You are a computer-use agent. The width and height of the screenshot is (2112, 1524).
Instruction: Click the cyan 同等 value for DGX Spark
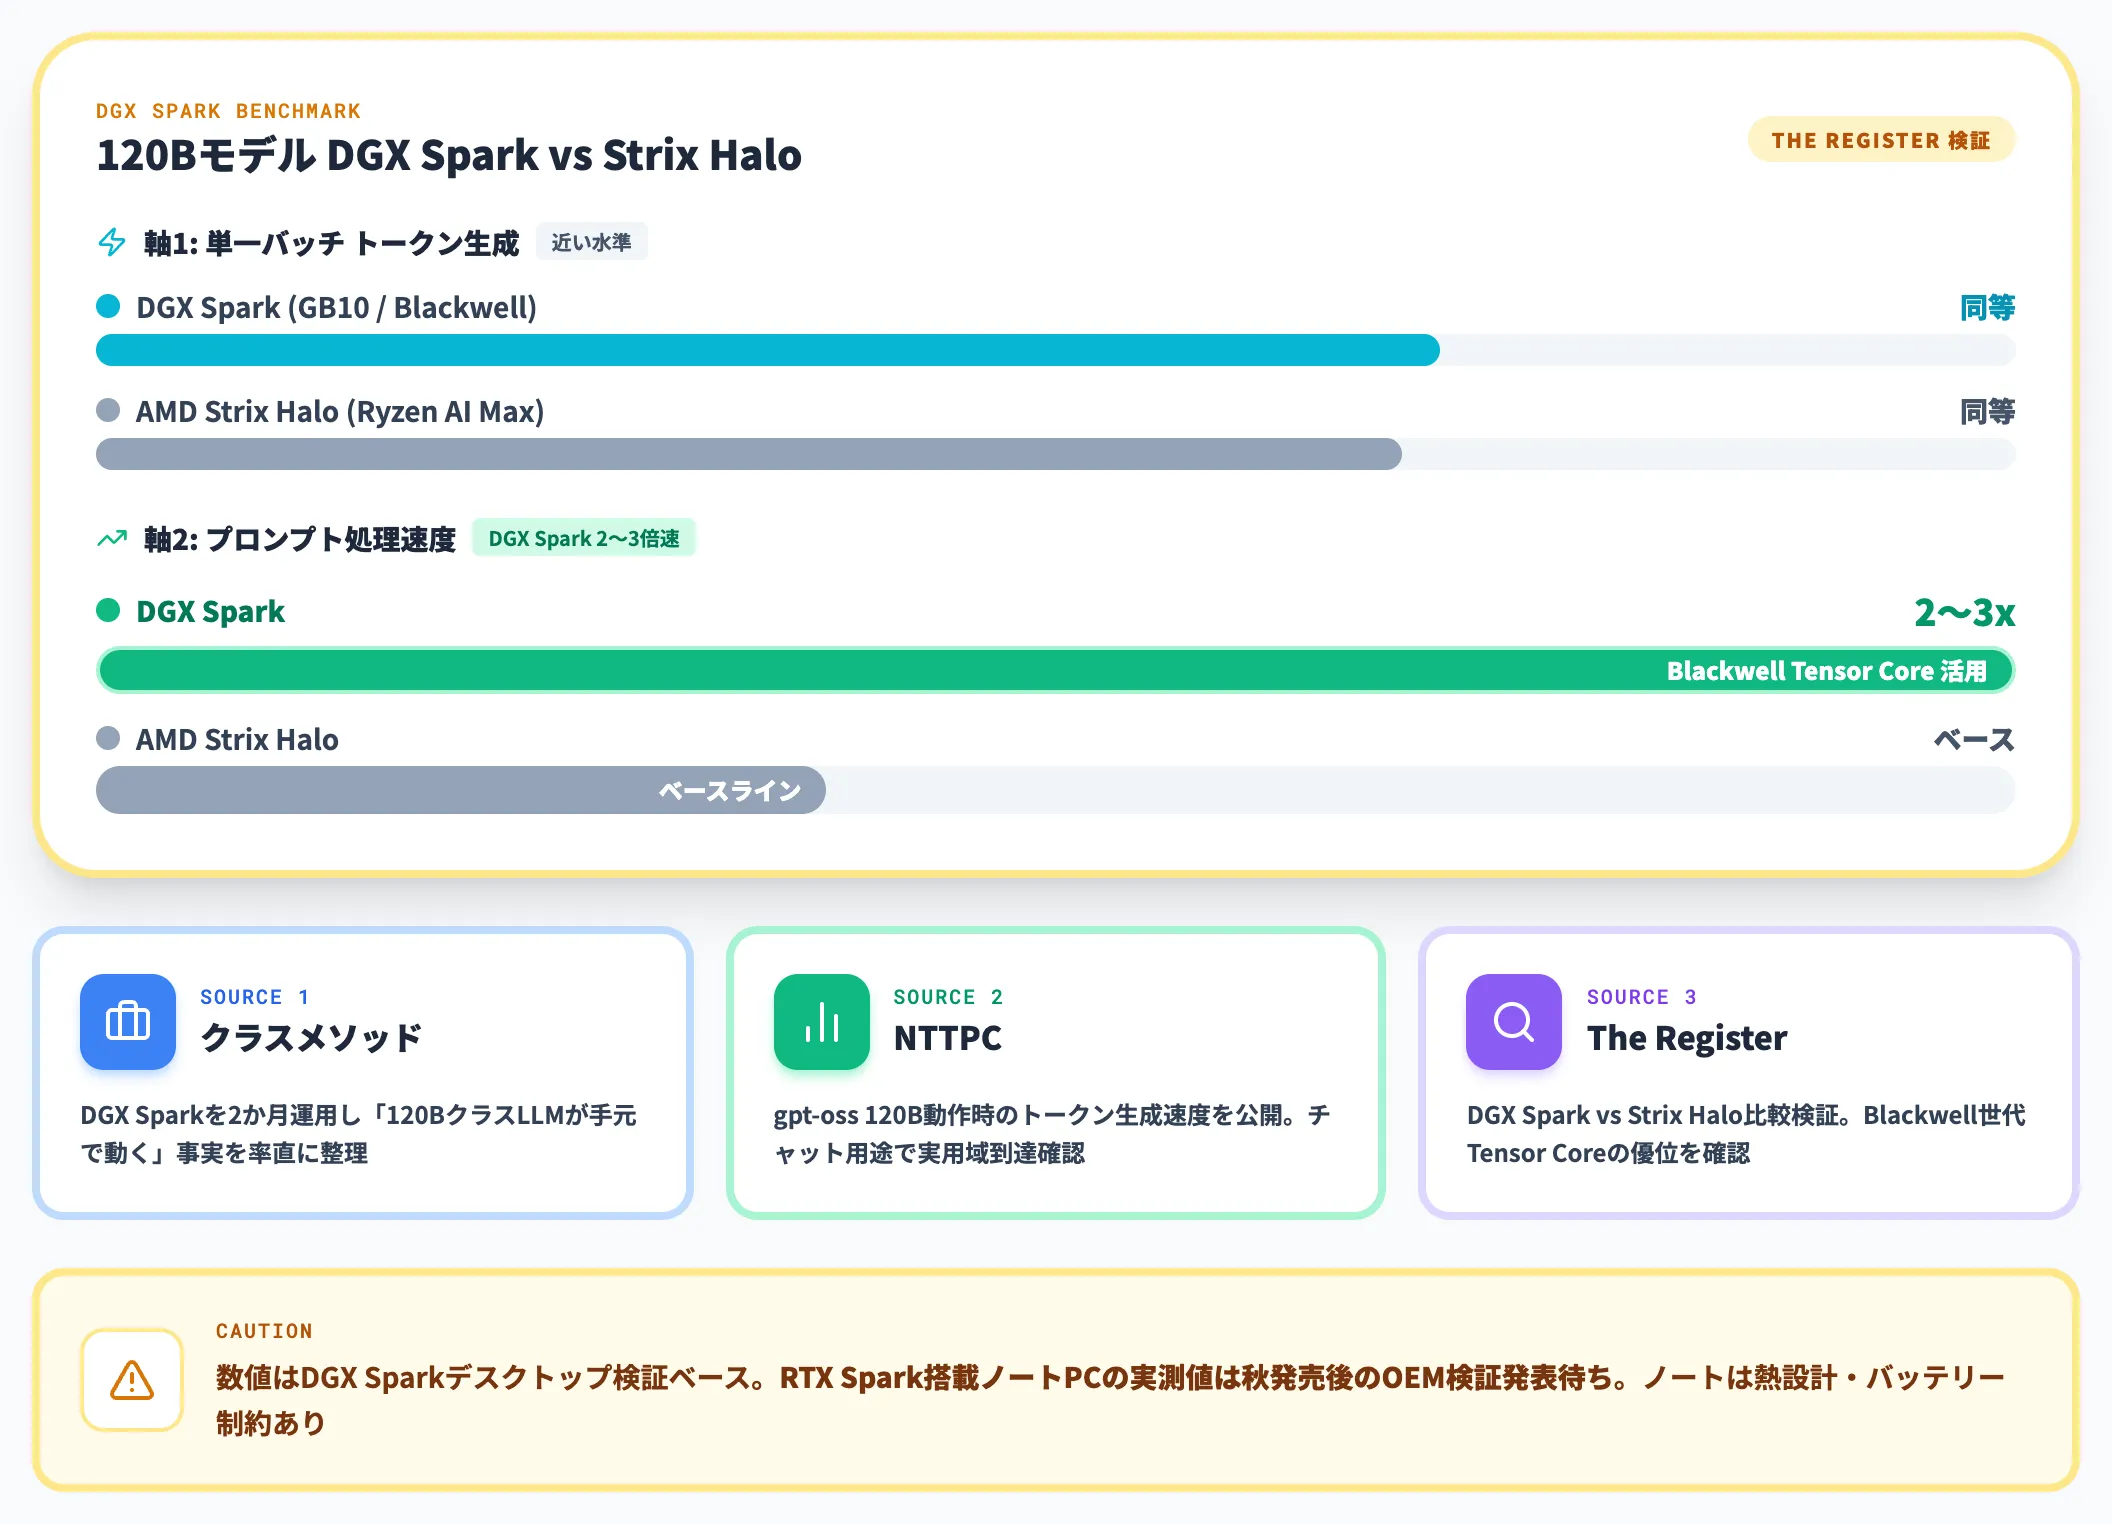(1987, 307)
